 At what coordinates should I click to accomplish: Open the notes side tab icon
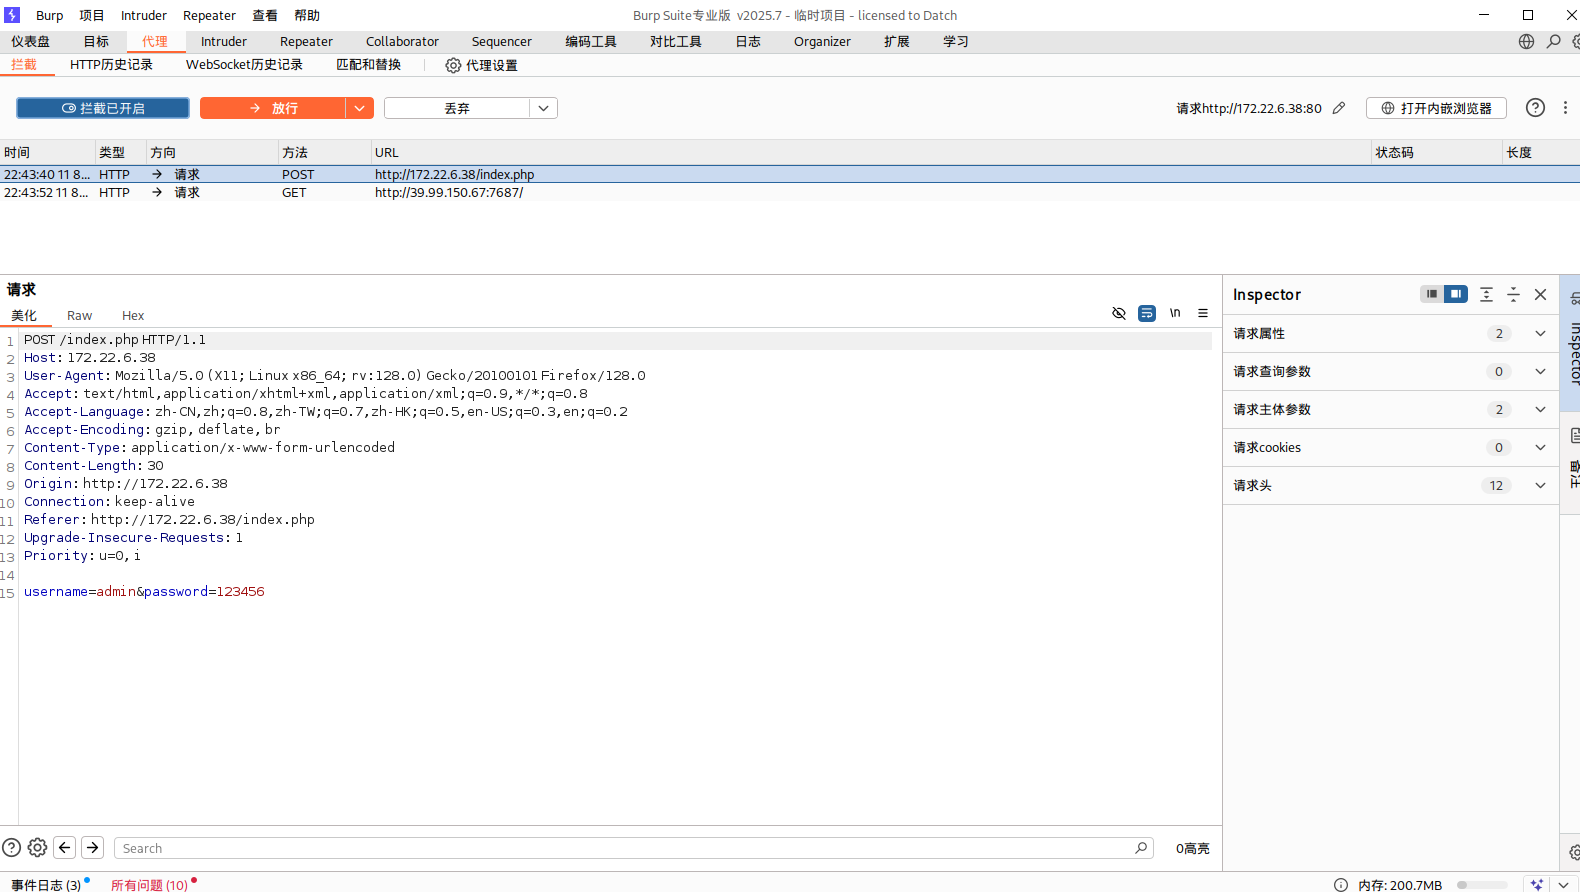pos(1574,436)
